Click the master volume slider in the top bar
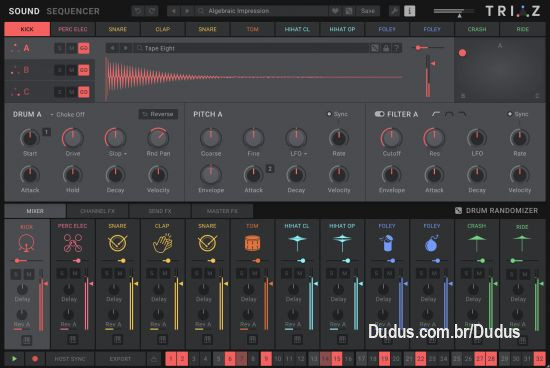 pos(453,12)
